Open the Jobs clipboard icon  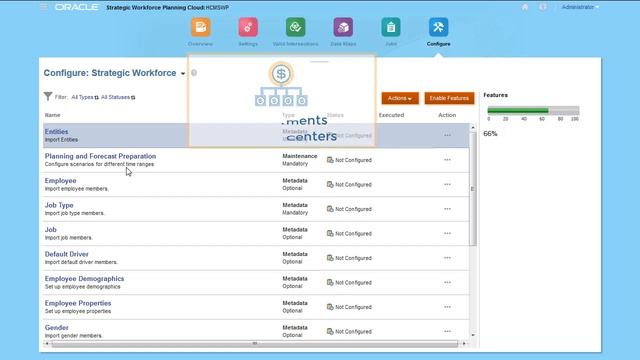point(391,27)
